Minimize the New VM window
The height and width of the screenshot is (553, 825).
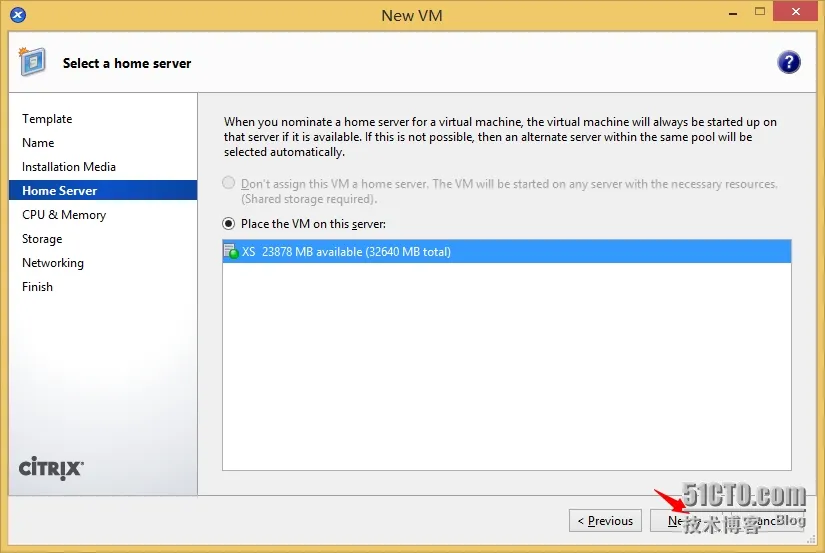732,13
